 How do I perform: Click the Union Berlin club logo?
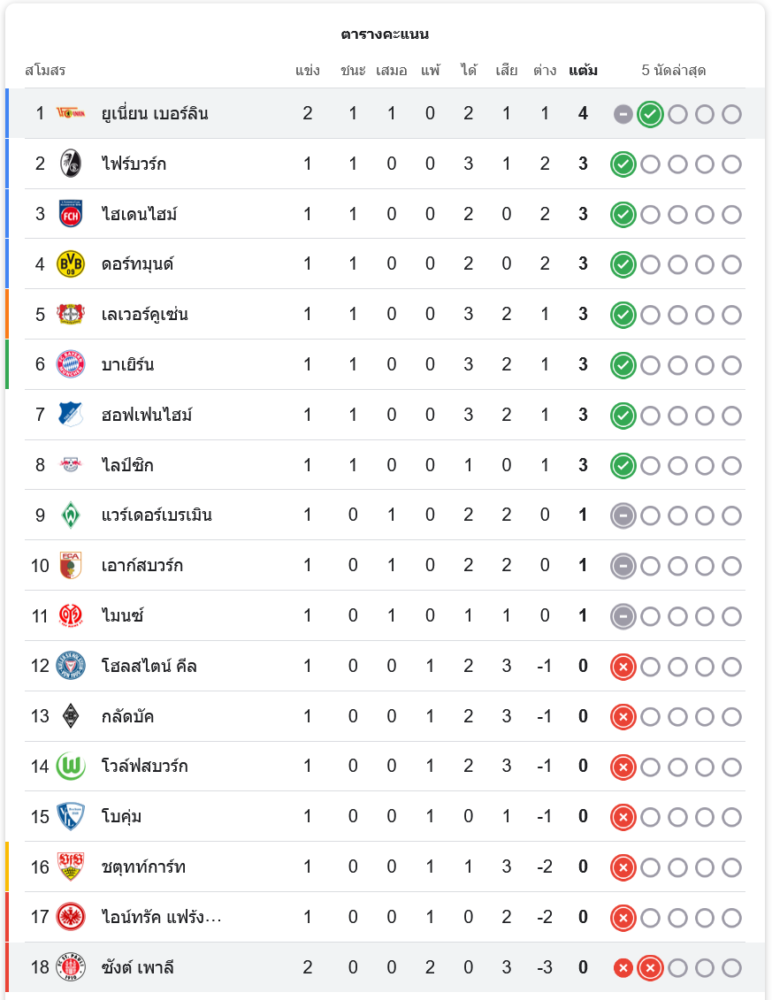click(70, 114)
